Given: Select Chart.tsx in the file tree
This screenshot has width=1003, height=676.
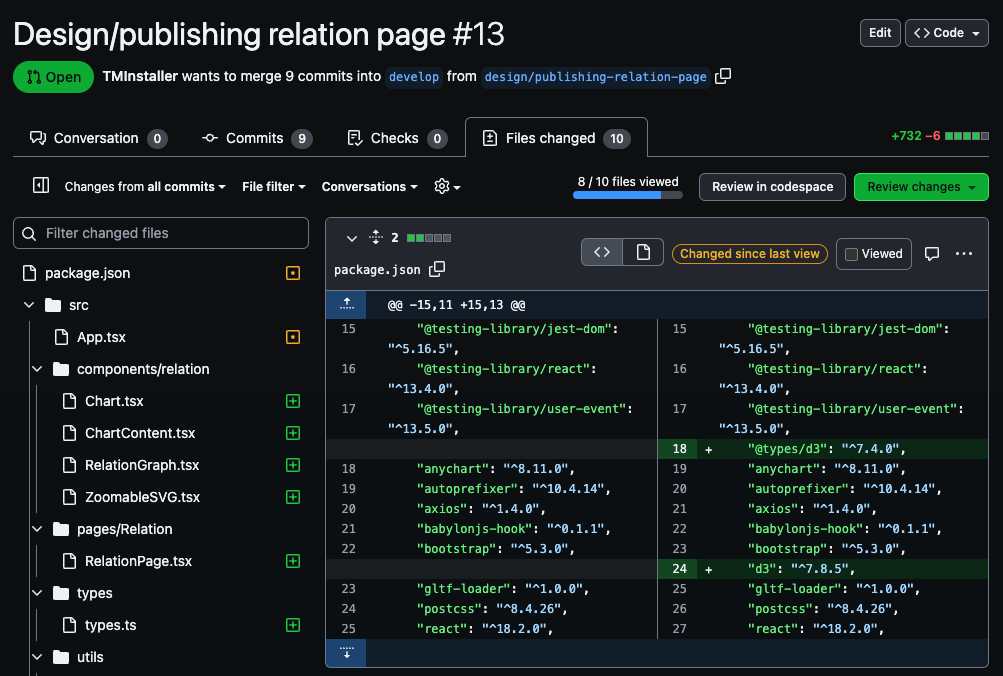Looking at the screenshot, I should click(114, 401).
